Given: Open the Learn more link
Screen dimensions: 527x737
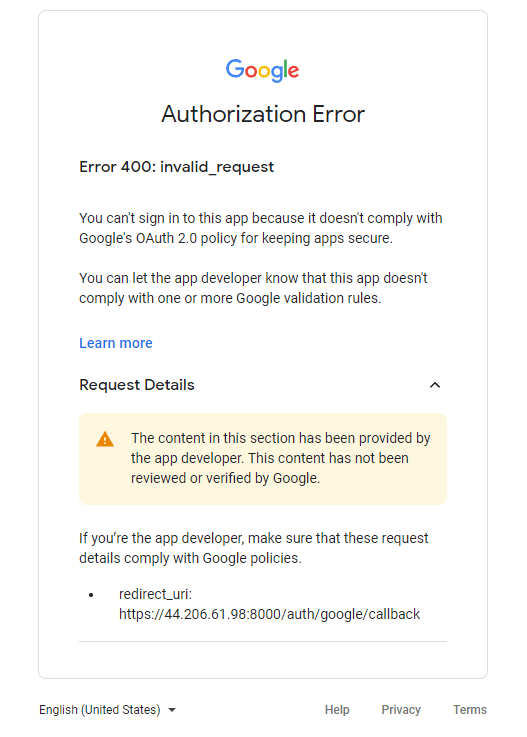Looking at the screenshot, I should click(116, 343).
